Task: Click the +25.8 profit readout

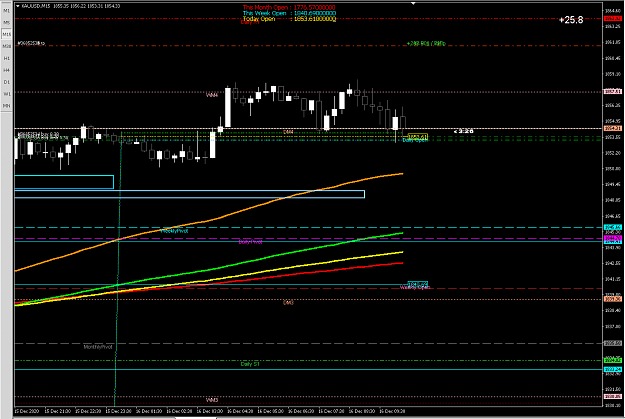Action: coord(571,20)
